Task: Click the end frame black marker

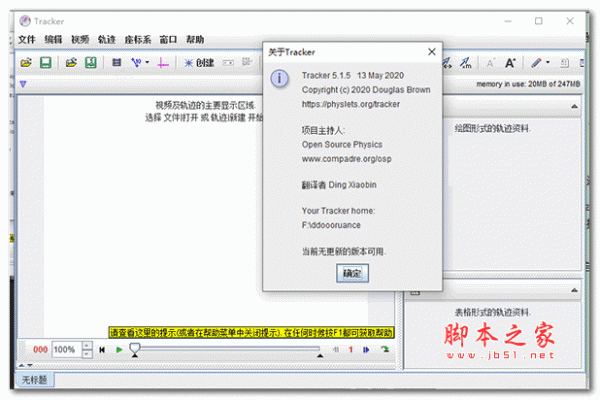Action: [320, 356]
